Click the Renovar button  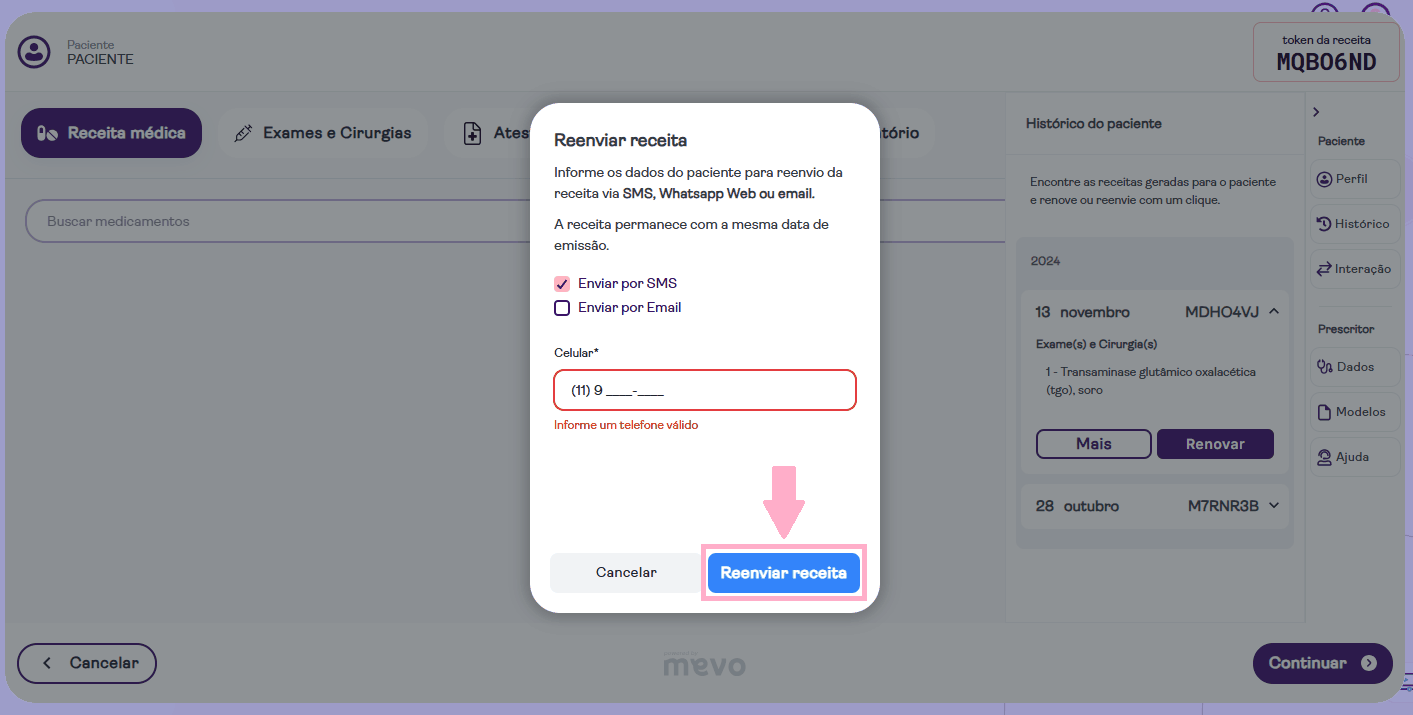1215,444
